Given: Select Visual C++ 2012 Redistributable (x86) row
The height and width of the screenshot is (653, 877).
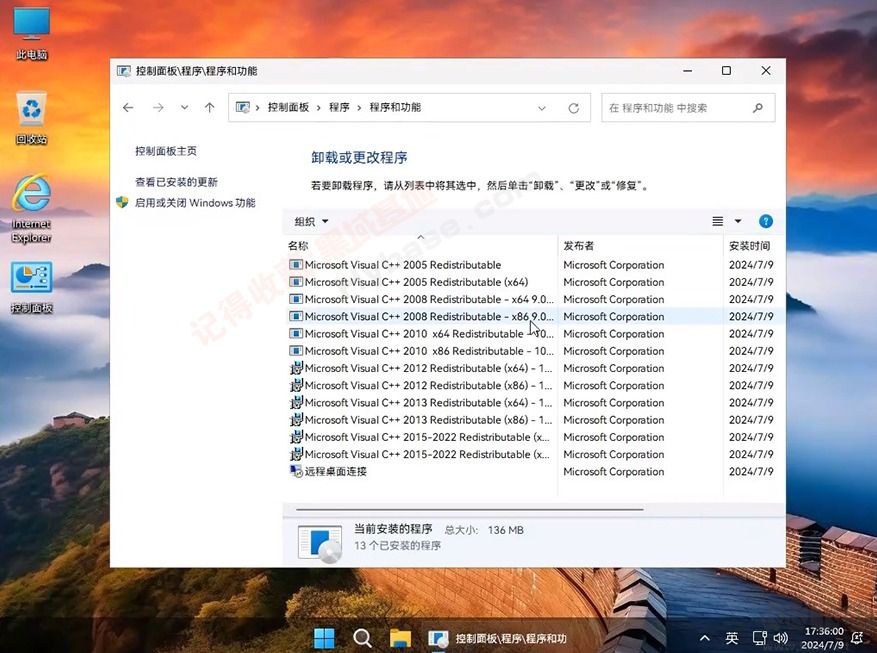Looking at the screenshot, I should click(534, 385).
